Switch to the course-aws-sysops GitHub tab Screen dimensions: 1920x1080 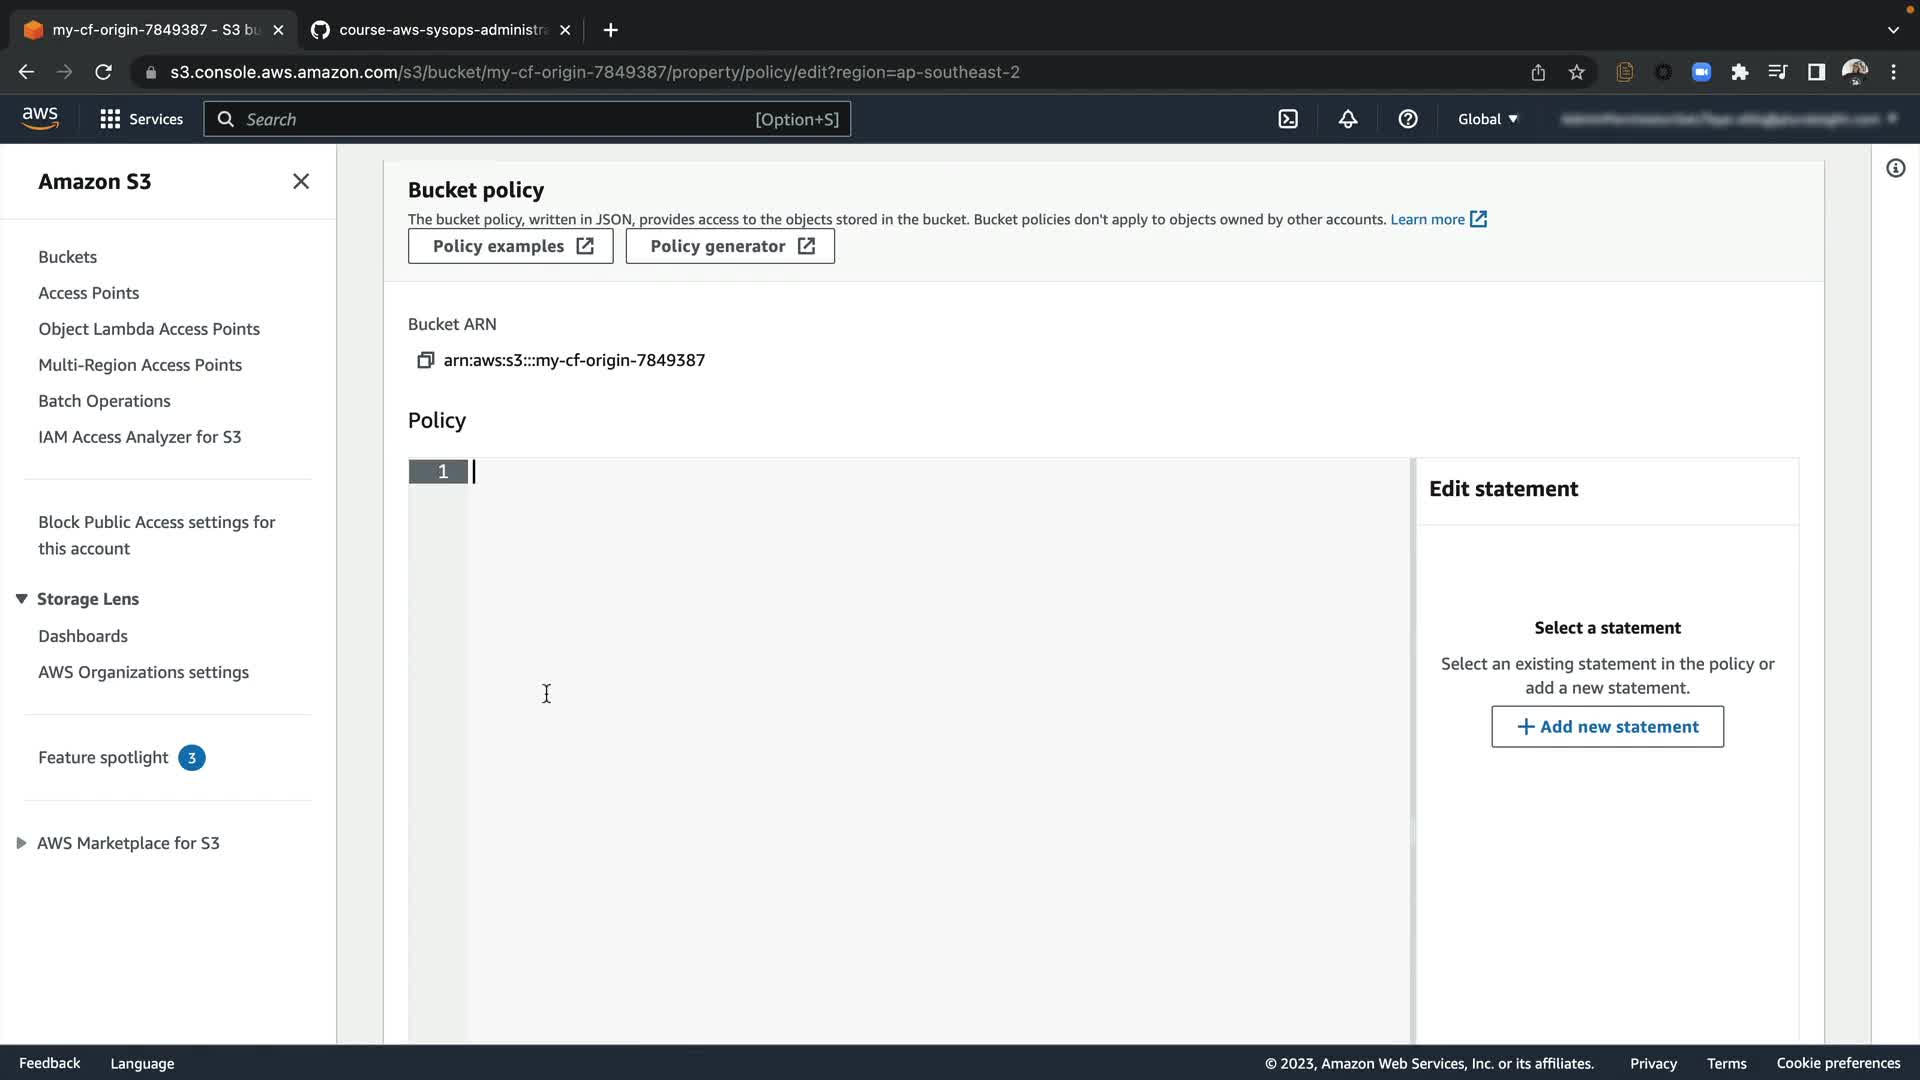[x=440, y=30]
